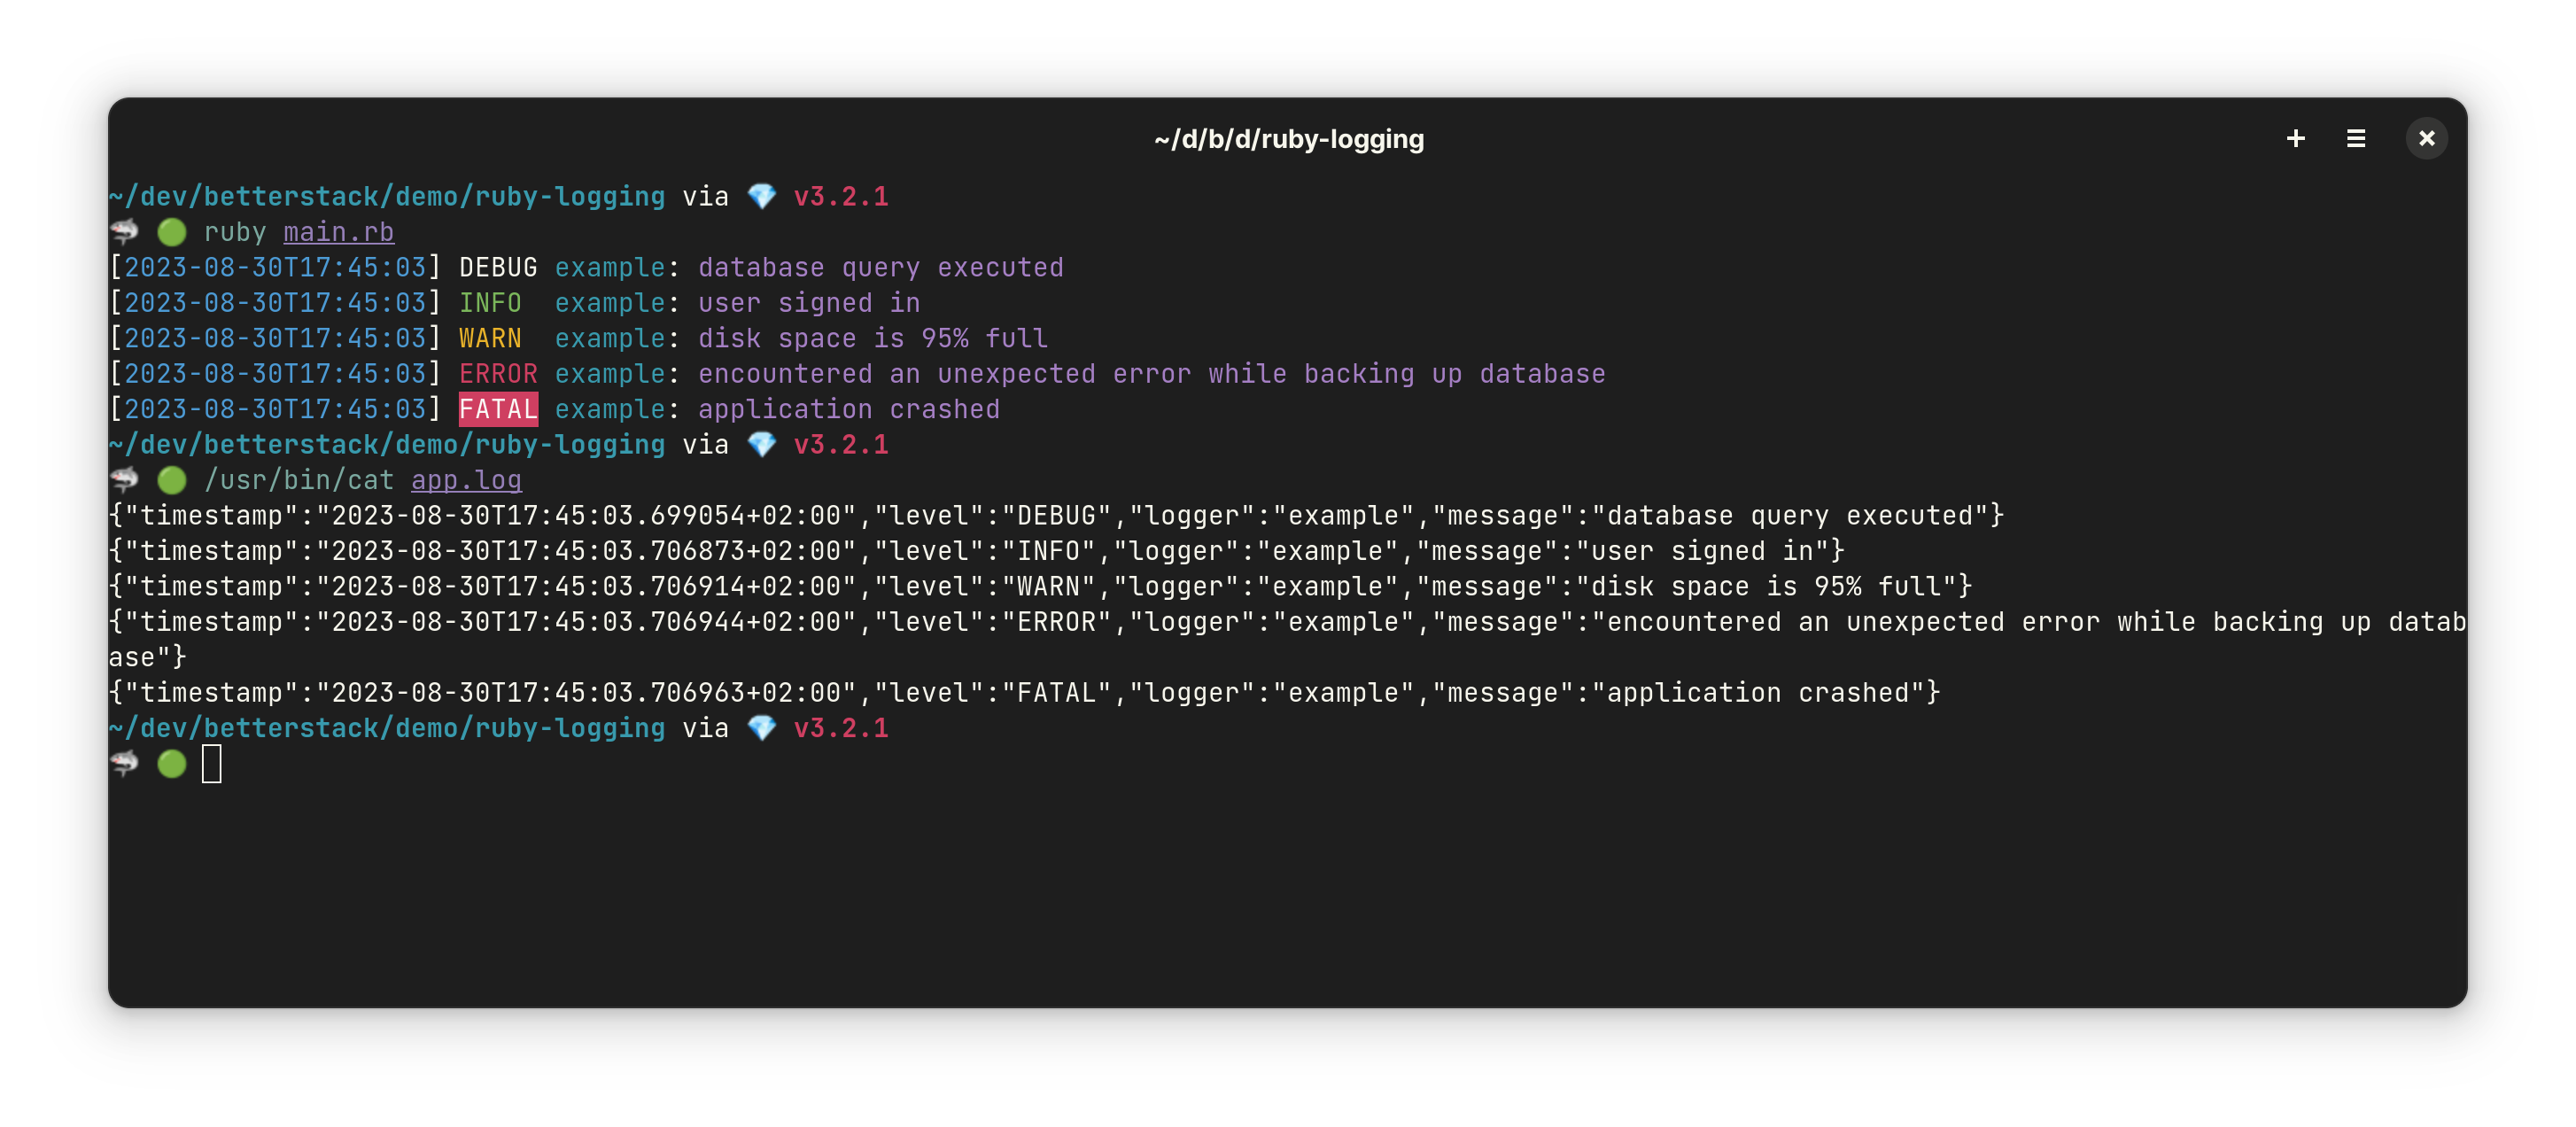This screenshot has height=1127, width=2576.
Task: Click the white DEBUG level label
Action: [x=498, y=267]
